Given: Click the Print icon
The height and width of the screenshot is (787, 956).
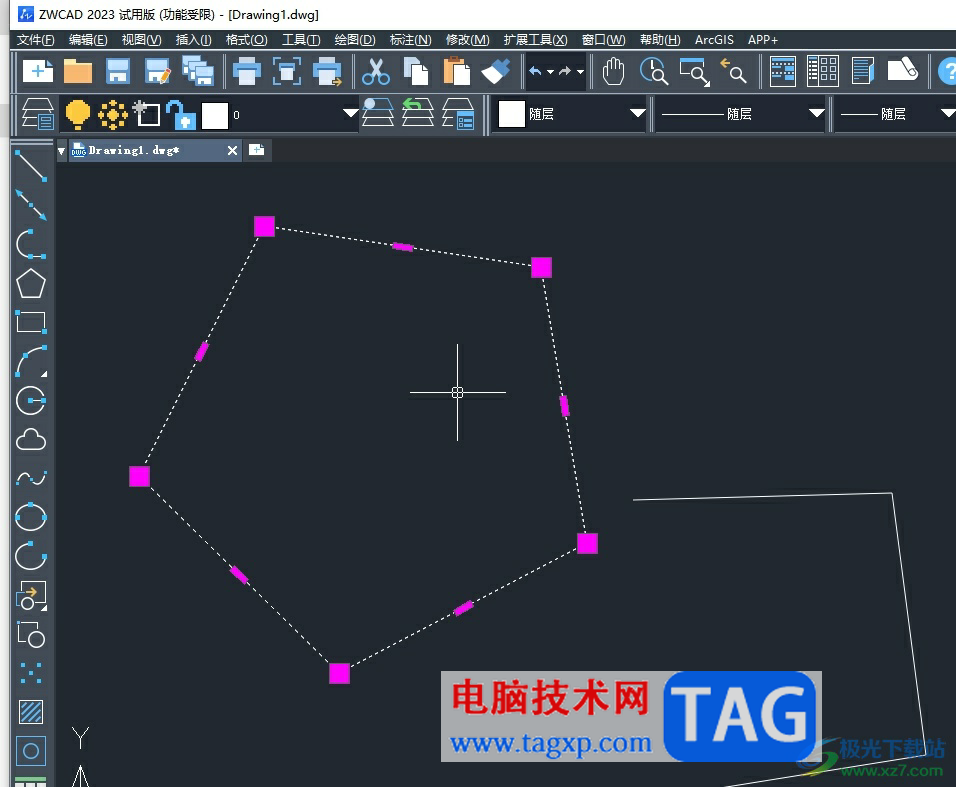Looking at the screenshot, I should pos(247,71).
